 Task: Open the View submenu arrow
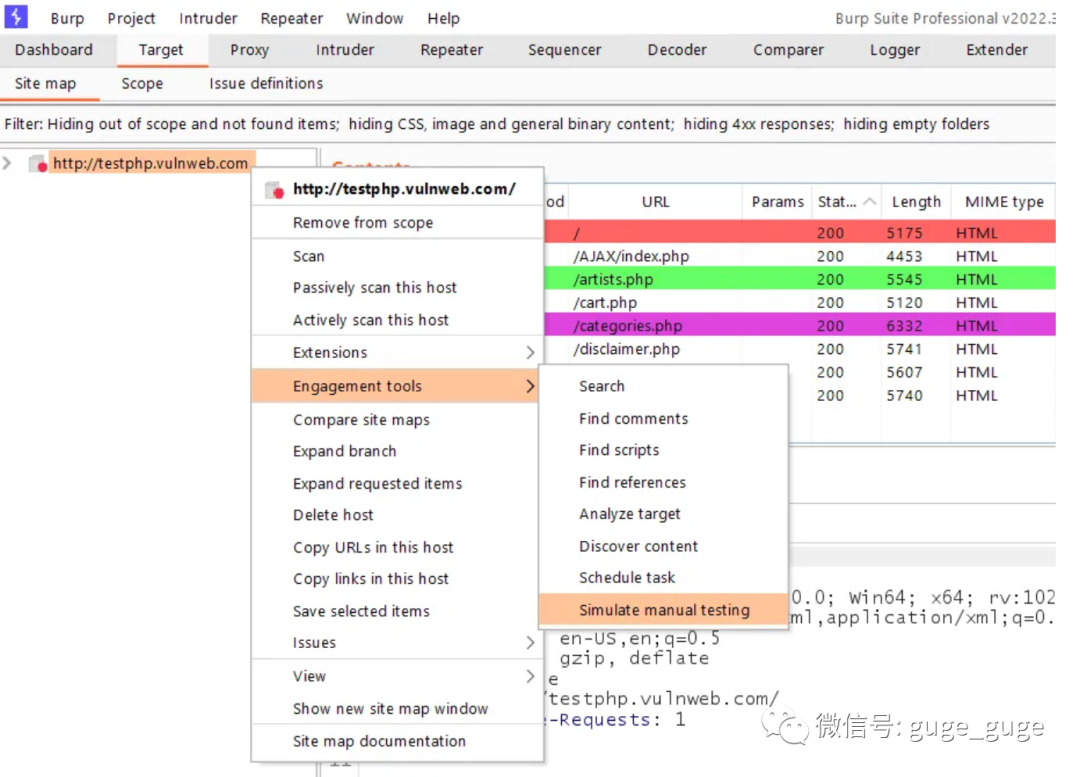click(x=530, y=676)
